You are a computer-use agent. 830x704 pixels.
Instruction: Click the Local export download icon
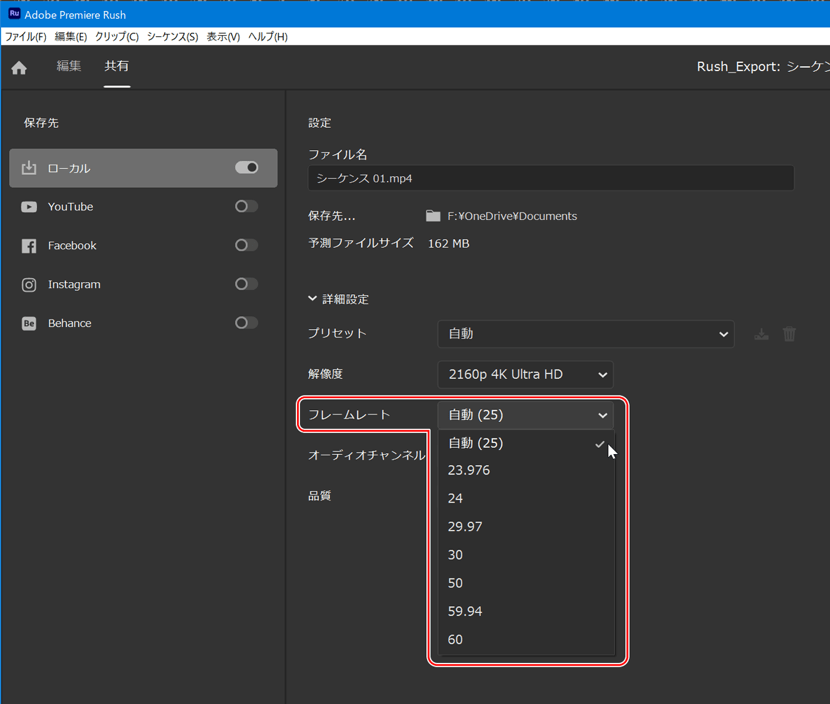tap(29, 168)
